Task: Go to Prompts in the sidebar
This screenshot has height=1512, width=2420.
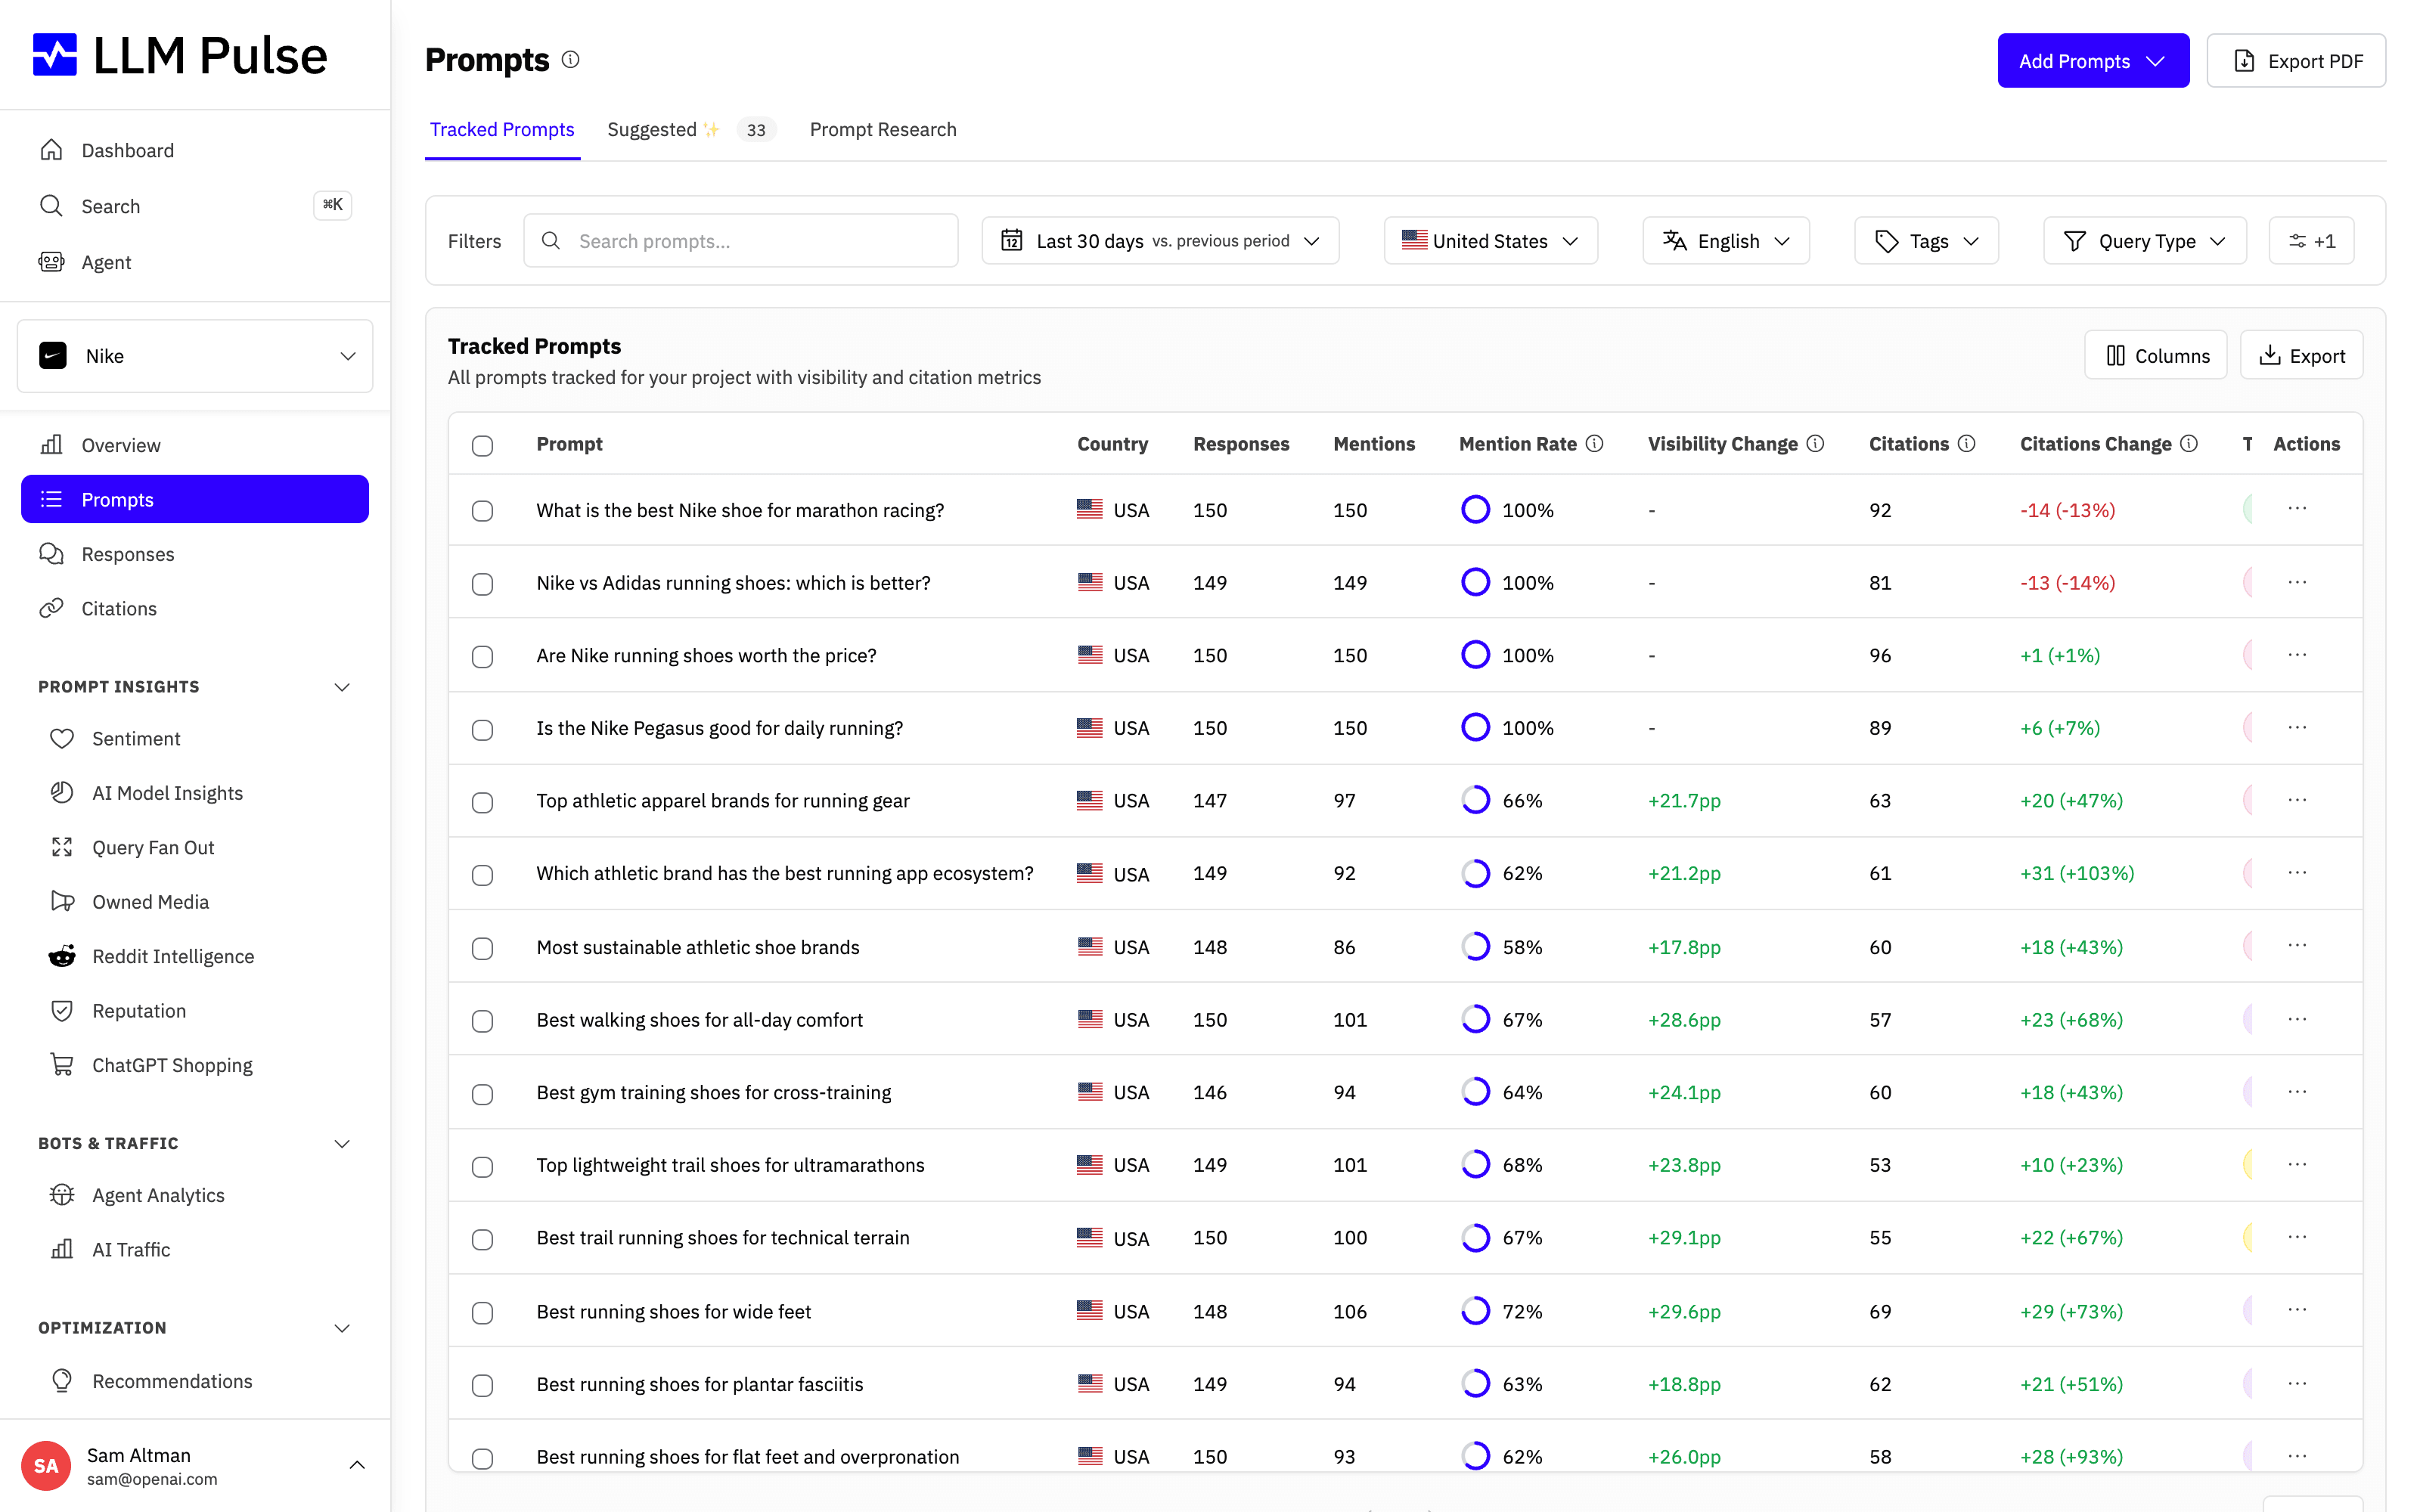Action: pyautogui.click(x=195, y=499)
